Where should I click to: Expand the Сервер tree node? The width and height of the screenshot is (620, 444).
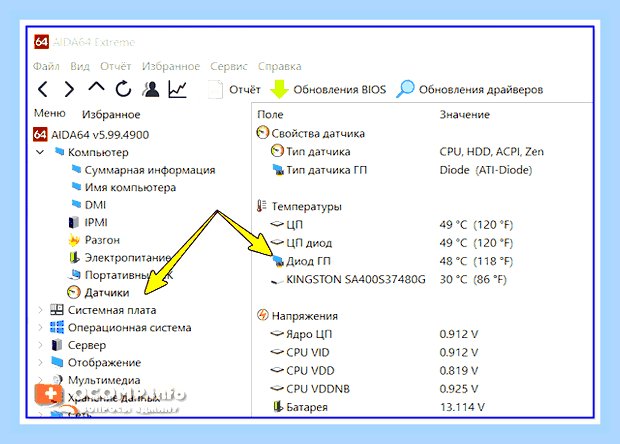click(40, 345)
